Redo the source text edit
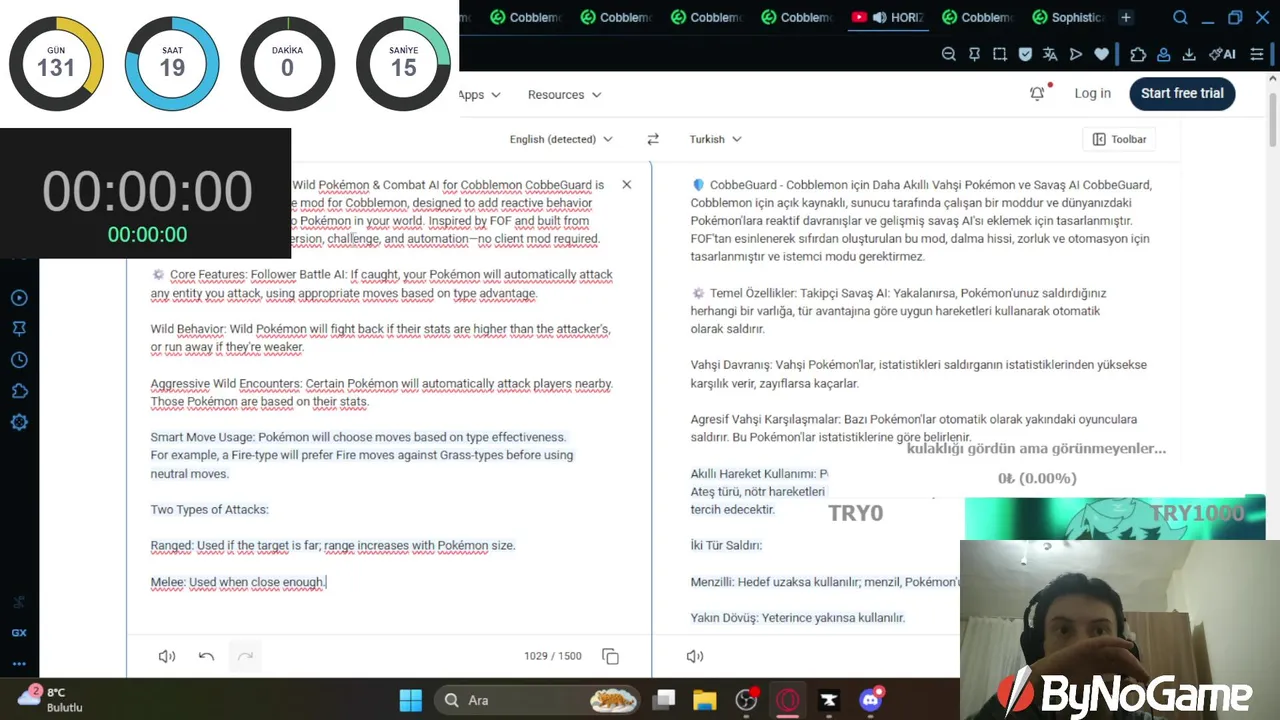 [x=245, y=656]
